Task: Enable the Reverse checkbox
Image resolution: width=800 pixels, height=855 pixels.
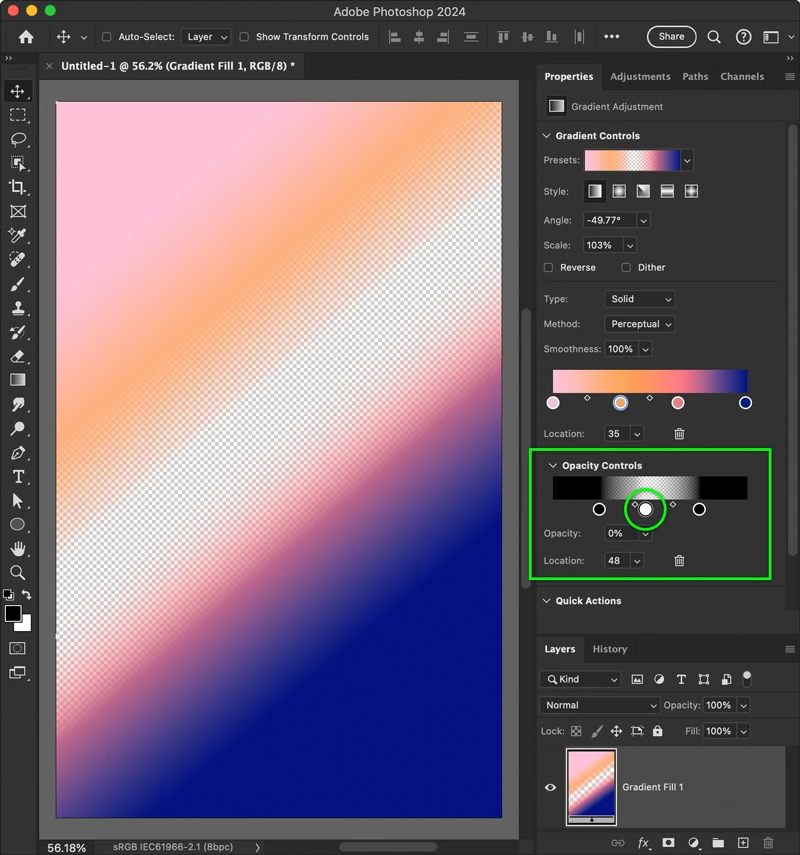Action: point(549,267)
